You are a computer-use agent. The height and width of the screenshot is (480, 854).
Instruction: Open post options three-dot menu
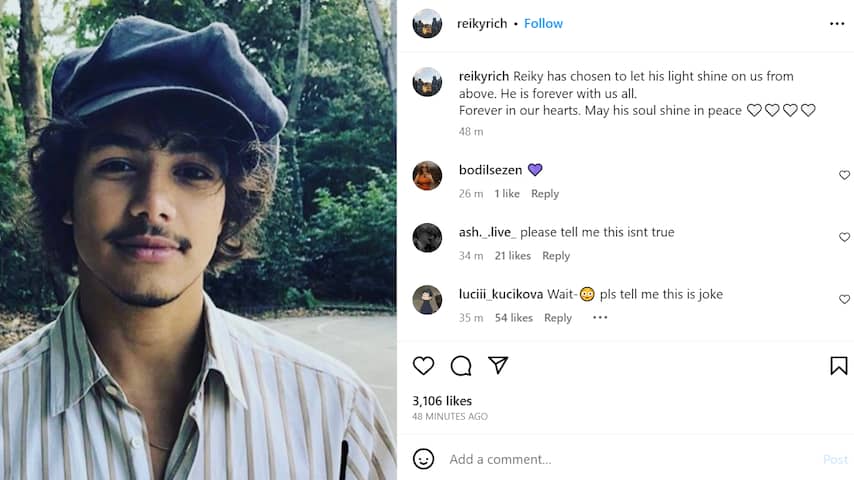coord(837,24)
